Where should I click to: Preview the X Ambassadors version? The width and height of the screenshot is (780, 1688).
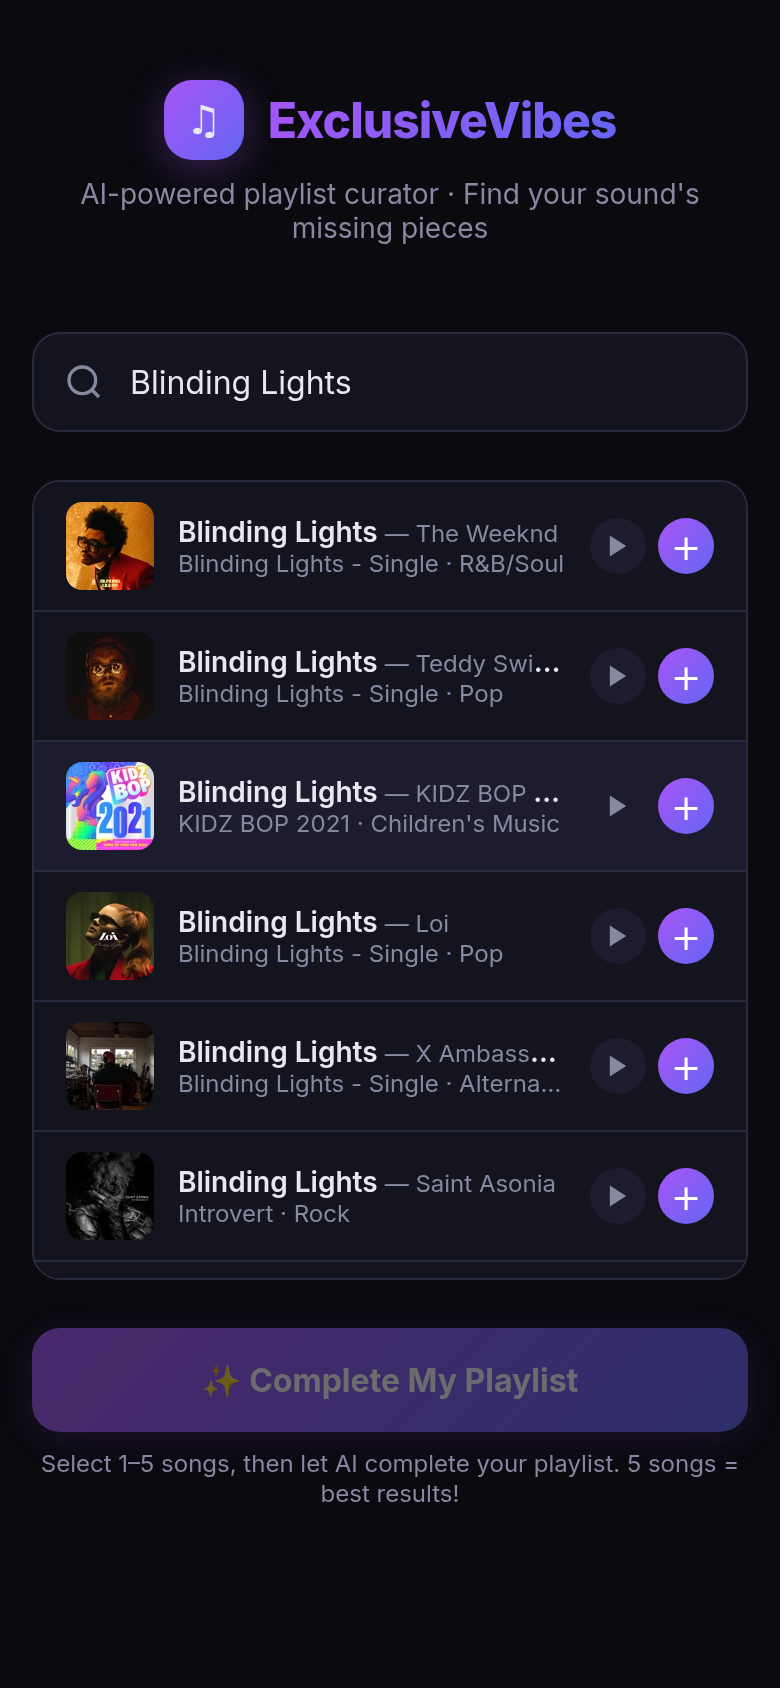617,1066
